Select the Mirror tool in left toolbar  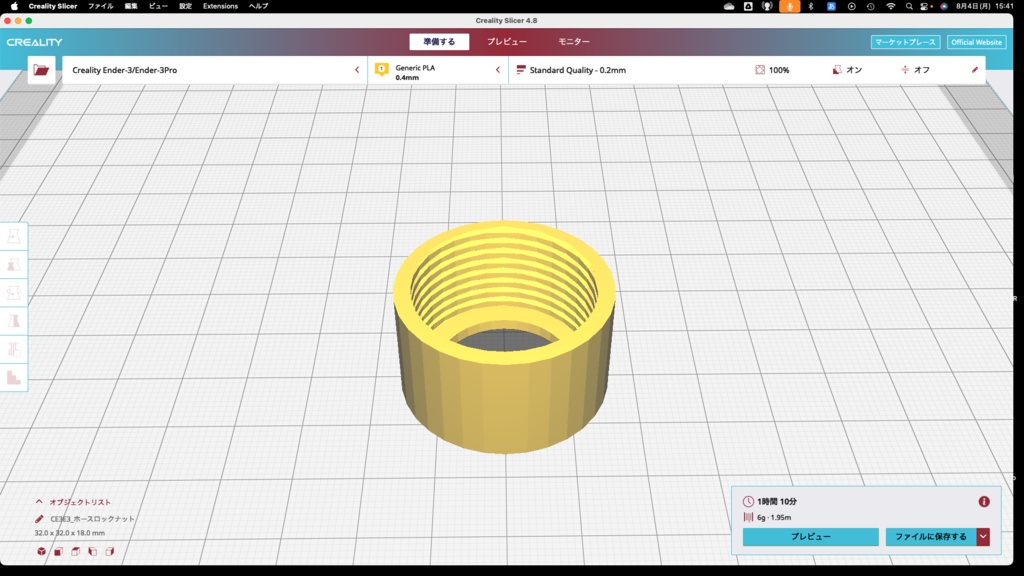(13, 321)
